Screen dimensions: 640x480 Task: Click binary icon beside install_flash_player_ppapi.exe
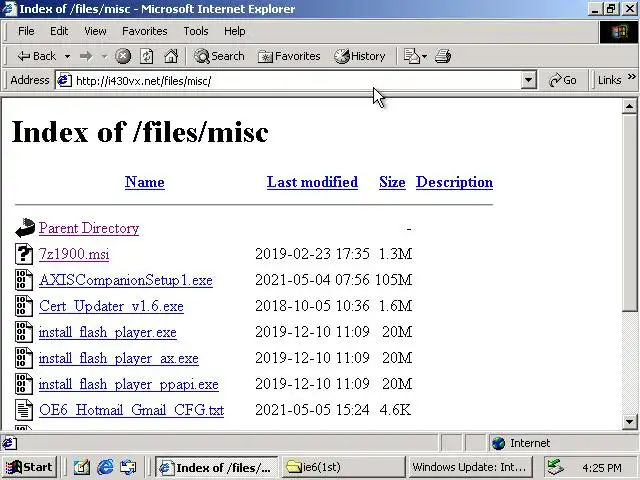coord(24,384)
